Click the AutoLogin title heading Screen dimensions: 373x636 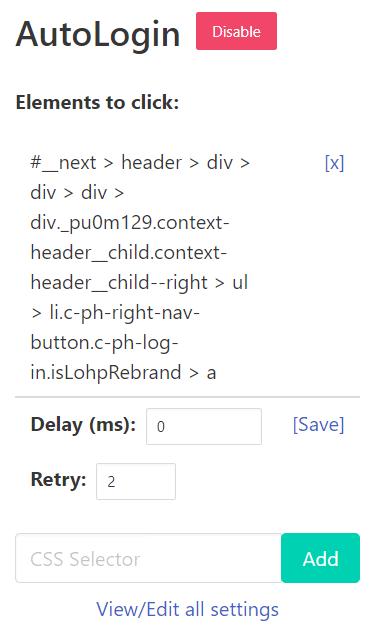[x=98, y=34]
